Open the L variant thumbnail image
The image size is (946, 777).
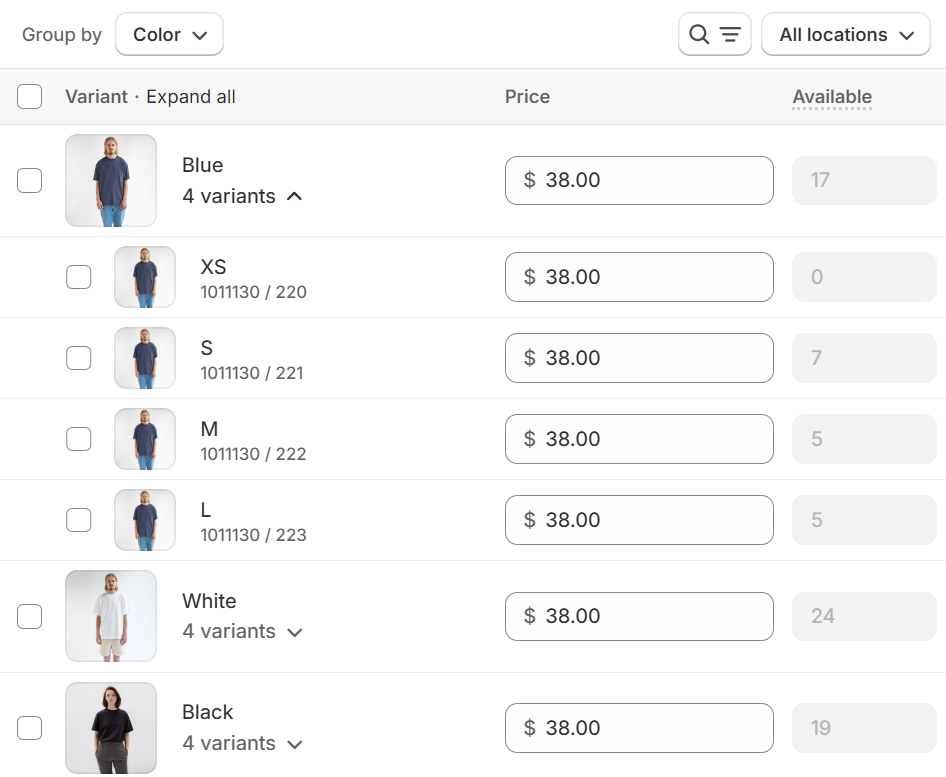click(145, 520)
